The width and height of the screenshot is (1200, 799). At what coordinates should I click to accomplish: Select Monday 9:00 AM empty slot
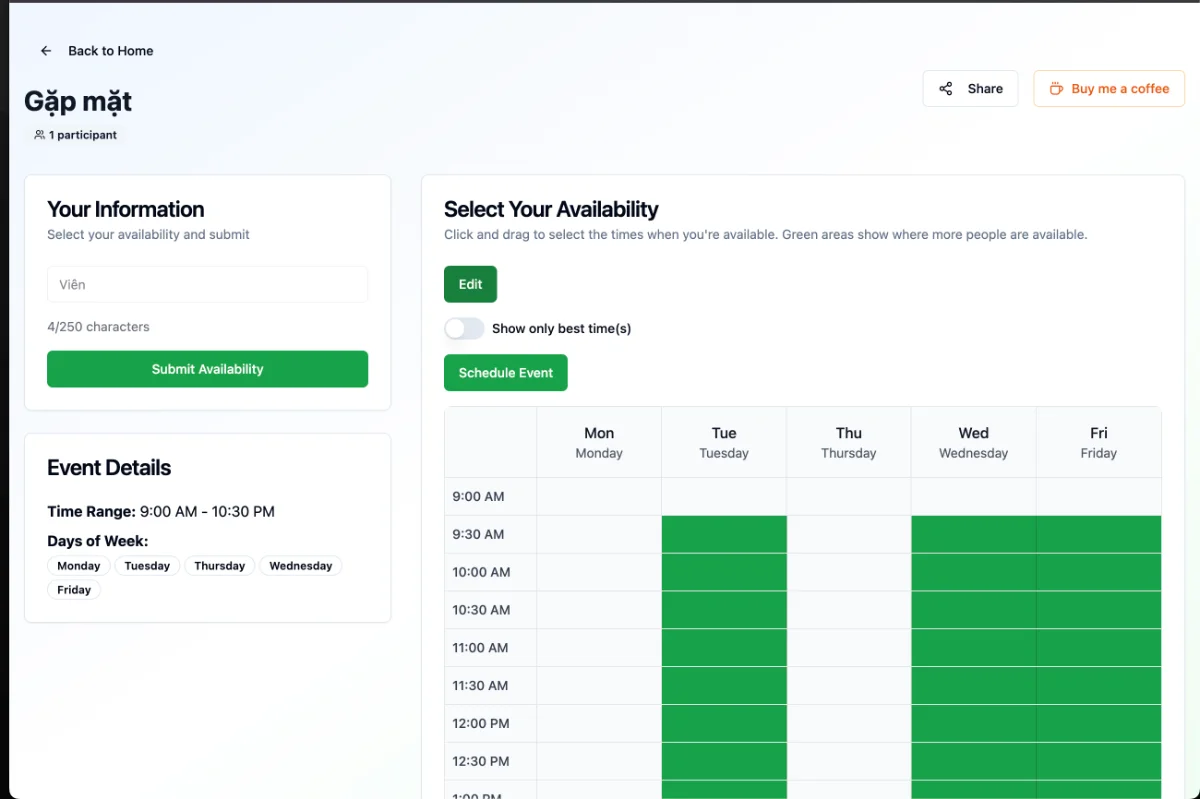pos(599,497)
